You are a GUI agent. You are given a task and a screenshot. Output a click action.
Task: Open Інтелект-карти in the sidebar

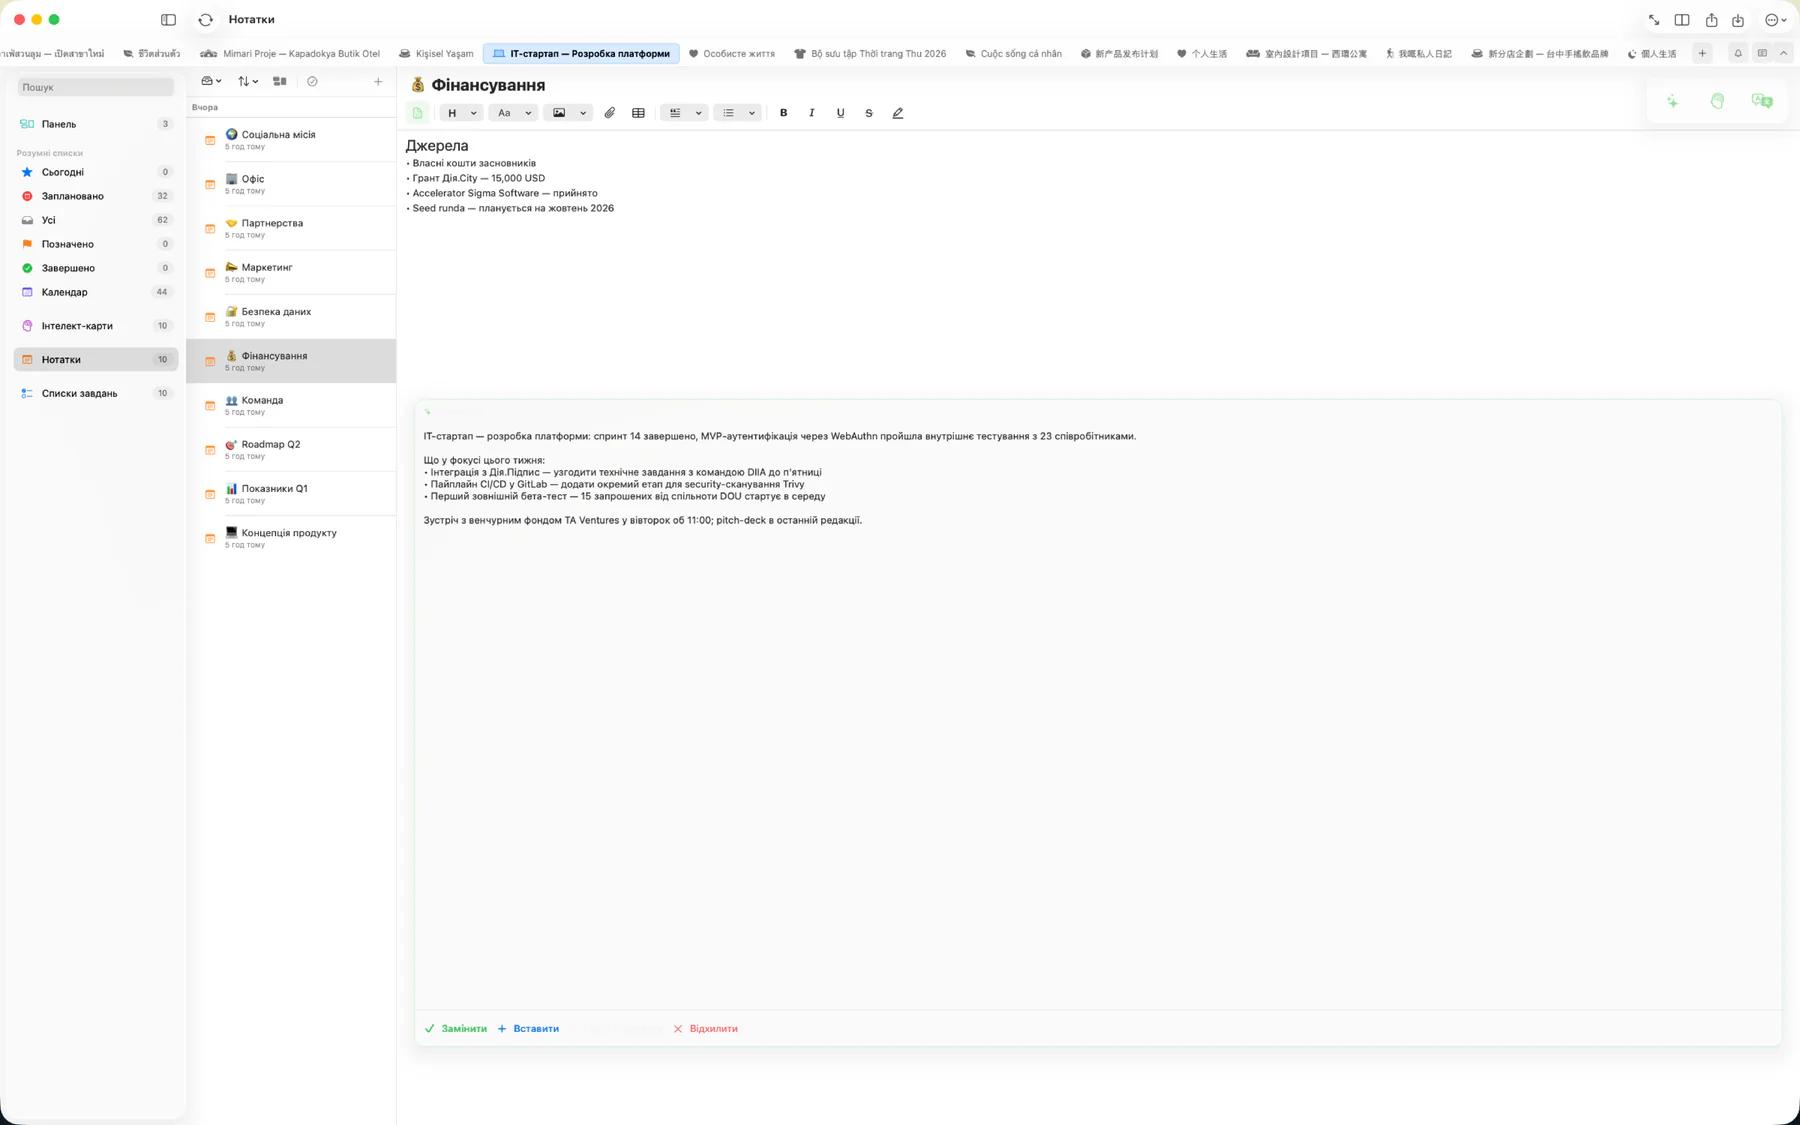point(96,326)
